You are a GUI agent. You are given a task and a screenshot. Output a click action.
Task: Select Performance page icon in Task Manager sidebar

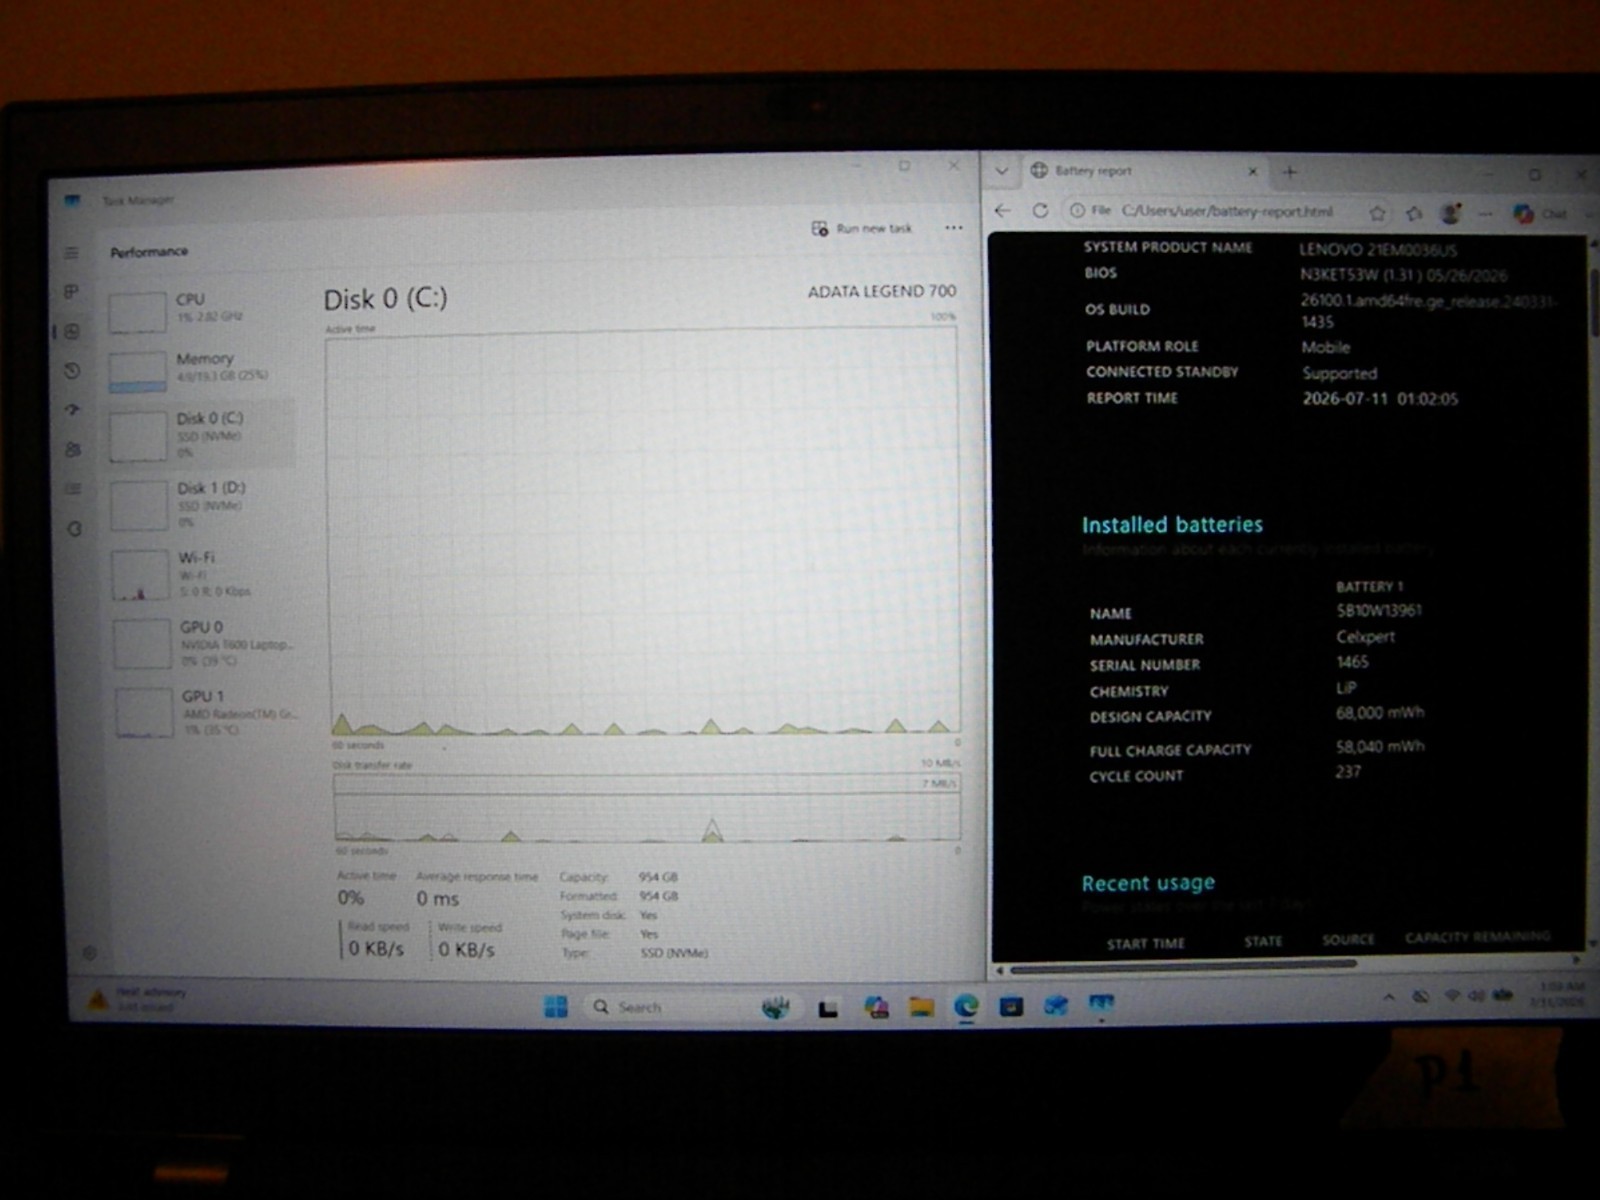pos(72,331)
